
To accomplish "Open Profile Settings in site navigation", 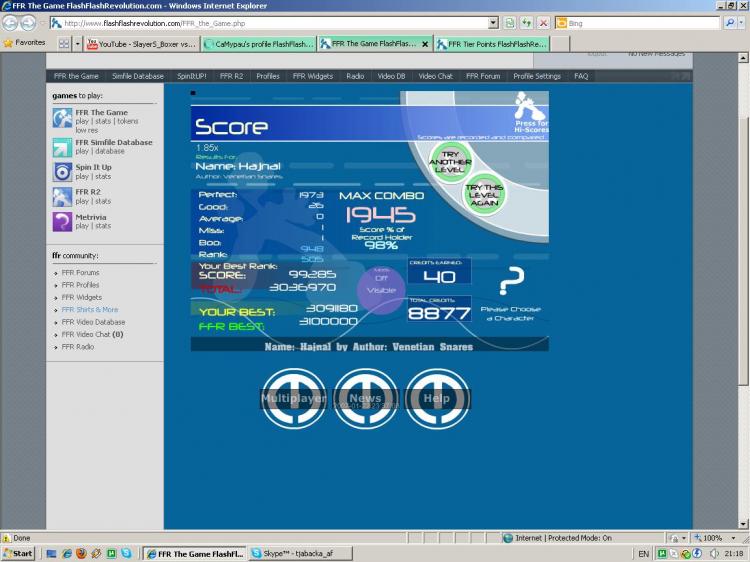I will point(537,76).
